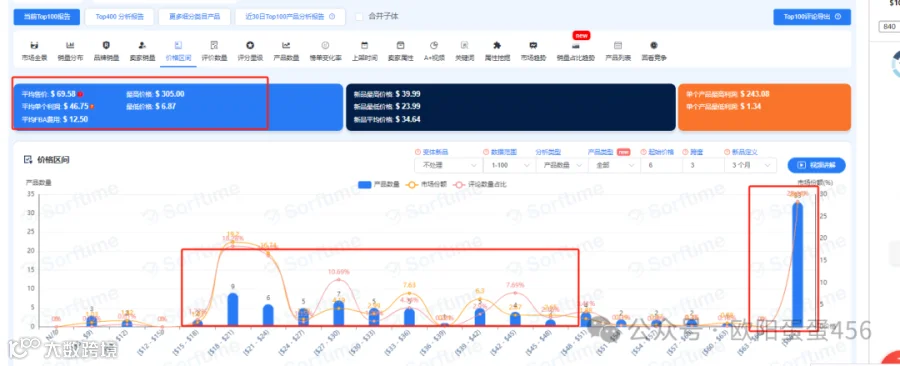900x366 pixels.
Task: Select the 销量分布 sales distribution icon
Action: 70,45
